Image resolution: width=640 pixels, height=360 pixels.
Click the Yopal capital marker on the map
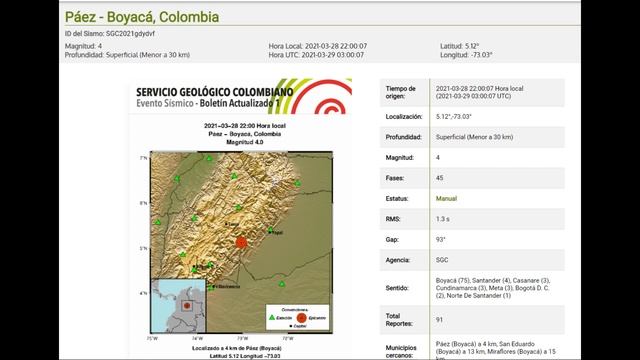(x=270, y=233)
